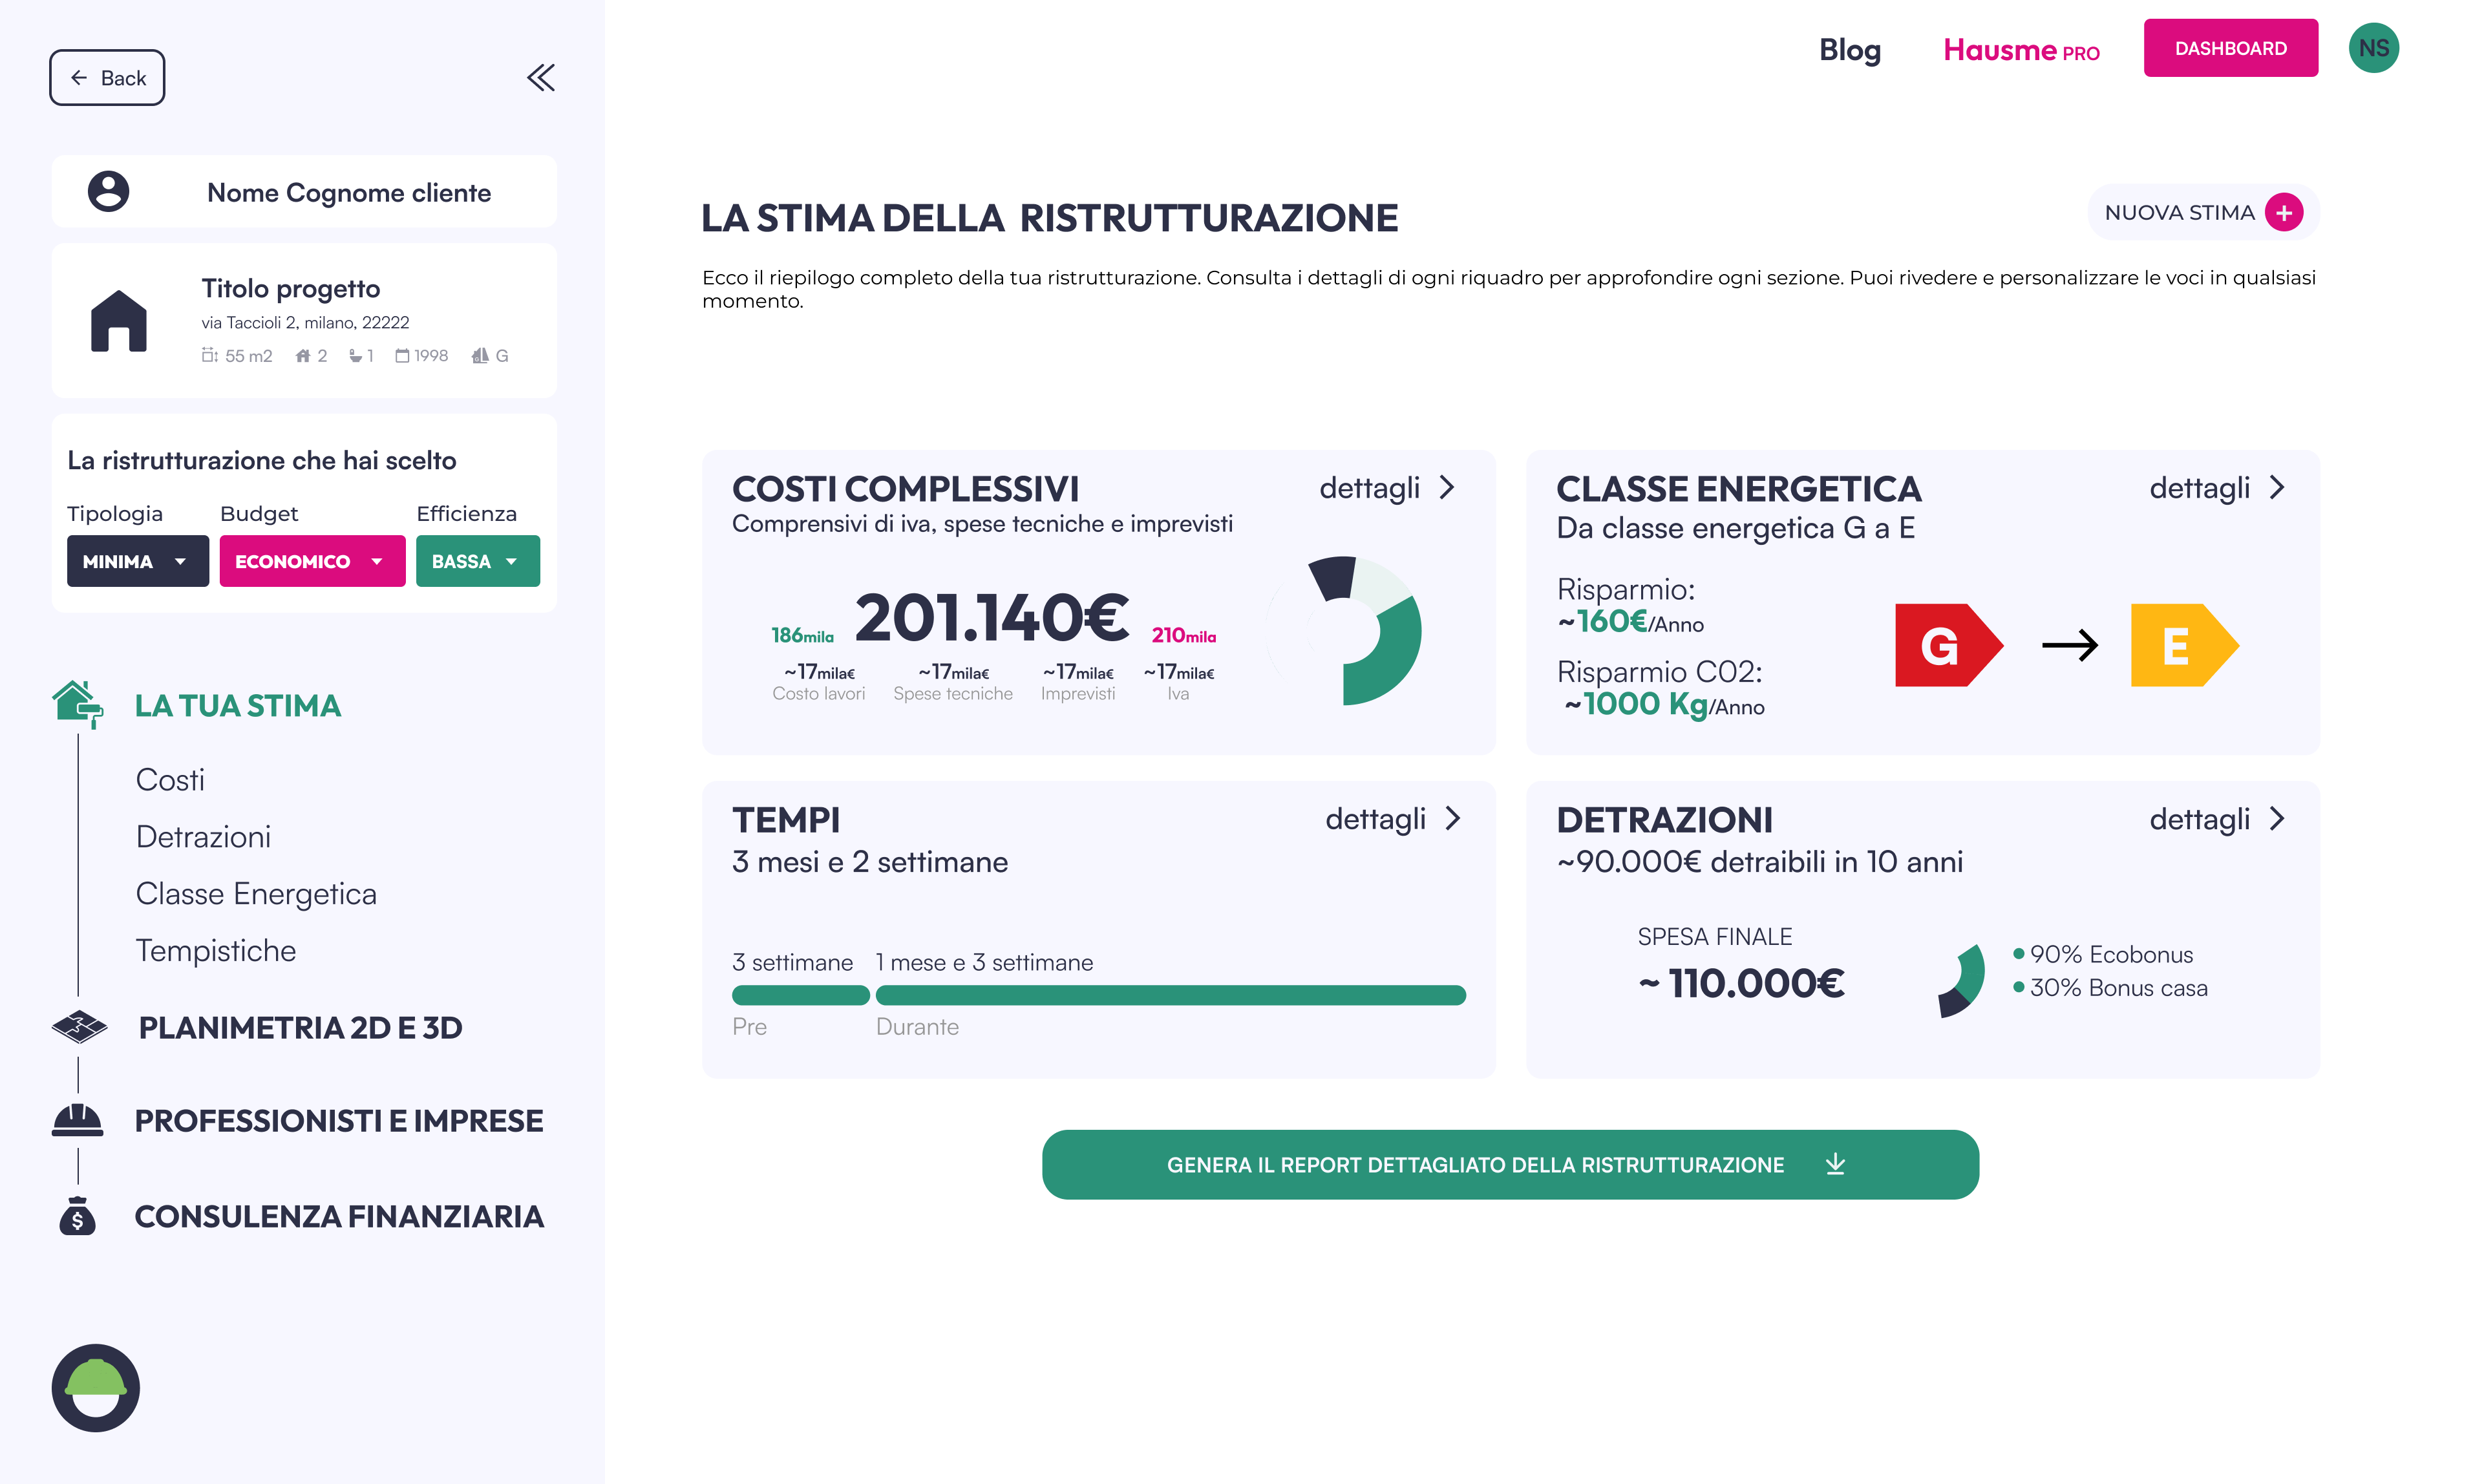Click the project house icon
This screenshot has width=2484, height=1484.
click(119, 321)
